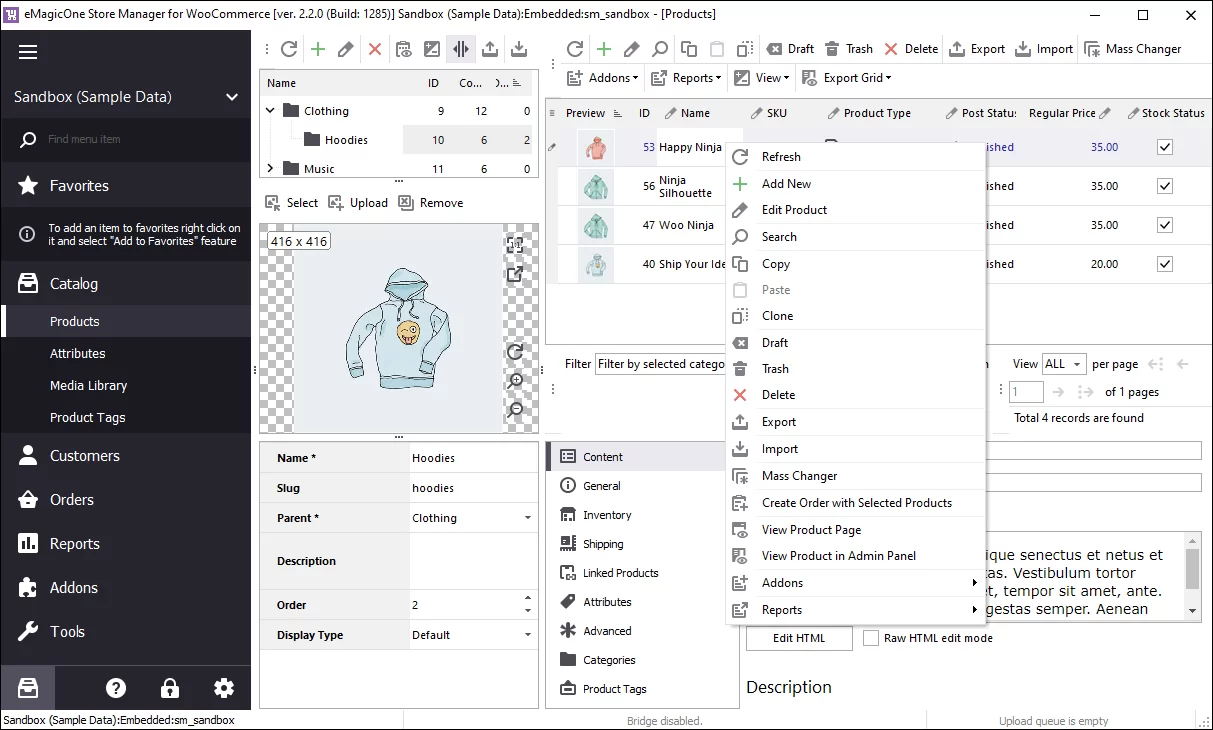Click refresh icon in products toolbar
This screenshot has width=1213, height=730.
tap(575, 49)
